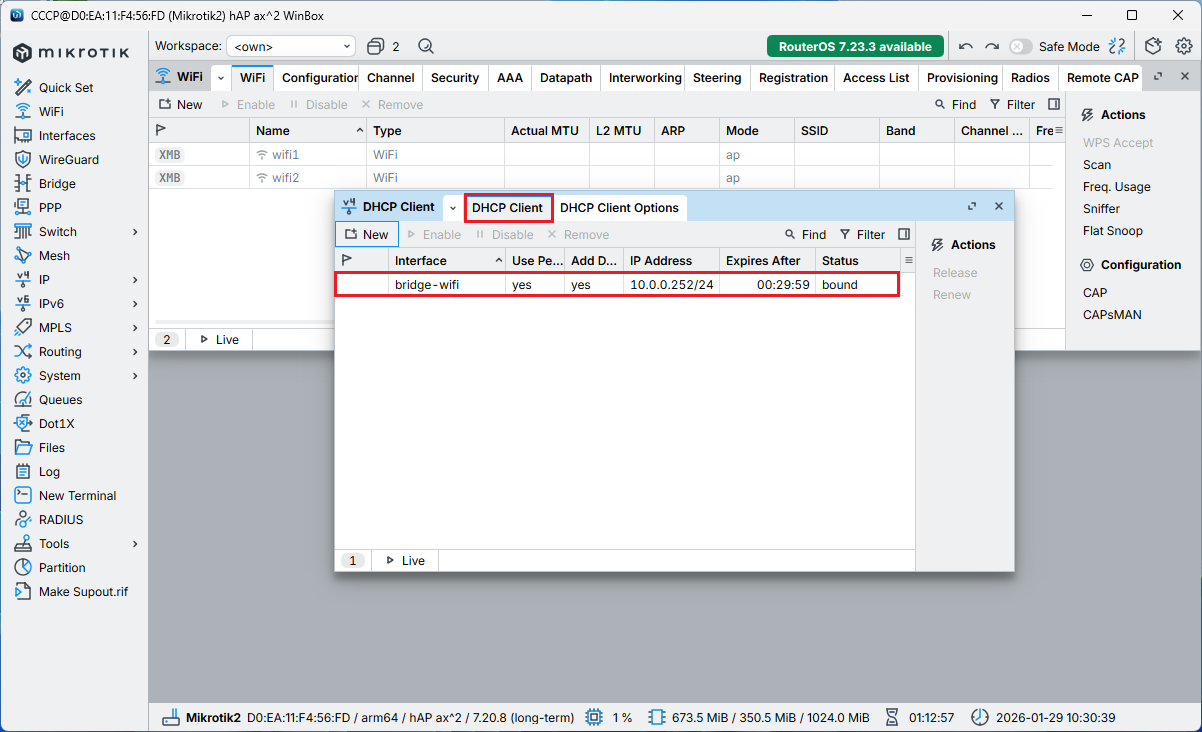
Task: Sort by Name column in WiFi table
Action: coord(308,131)
